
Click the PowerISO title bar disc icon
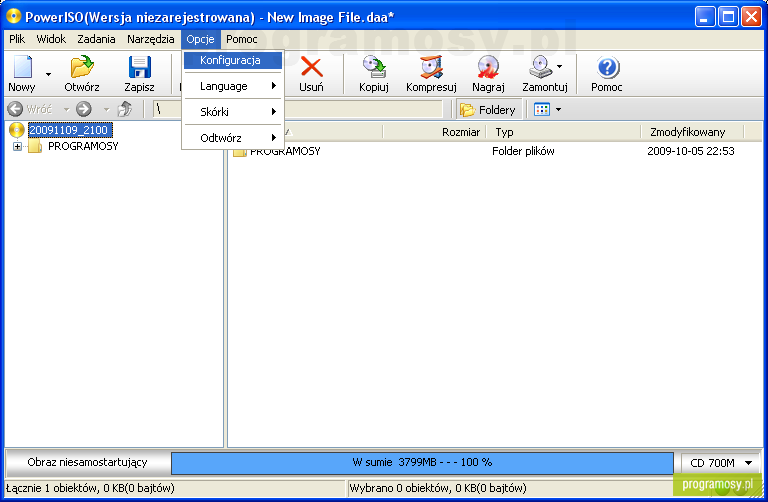coord(13,17)
